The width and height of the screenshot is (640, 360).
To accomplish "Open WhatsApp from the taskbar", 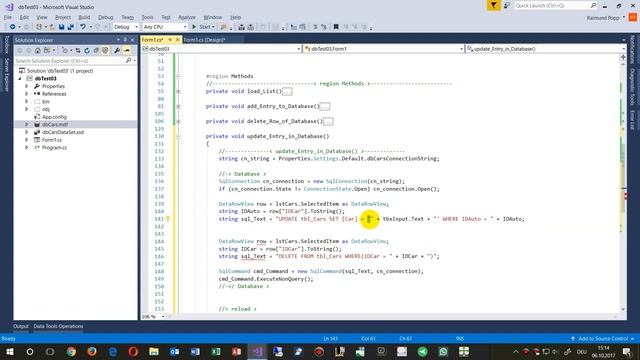I will [x=443, y=351].
